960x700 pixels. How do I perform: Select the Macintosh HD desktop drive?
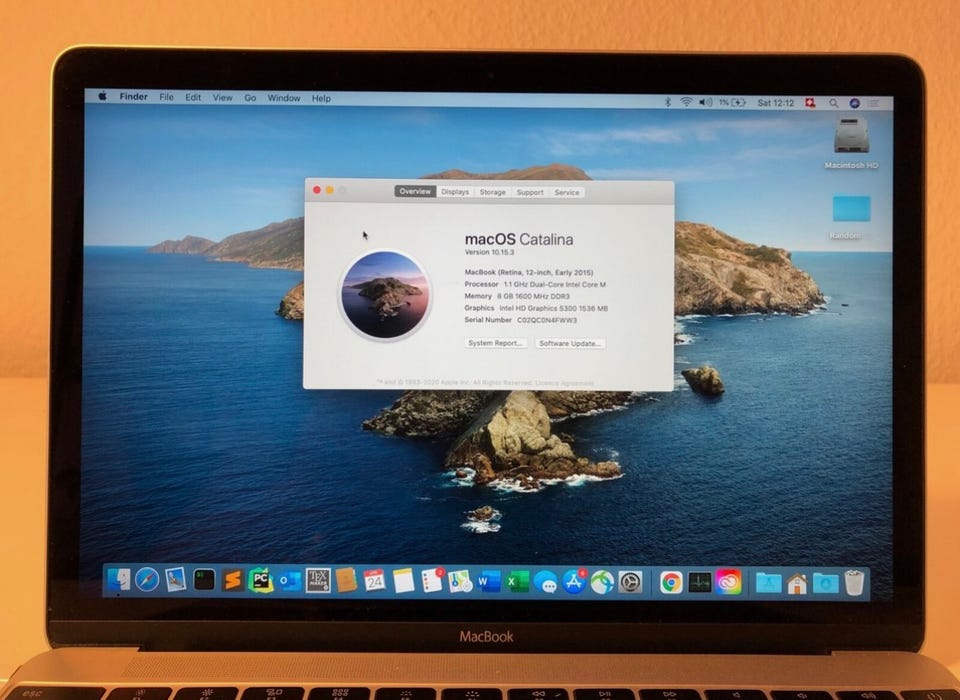[851, 143]
